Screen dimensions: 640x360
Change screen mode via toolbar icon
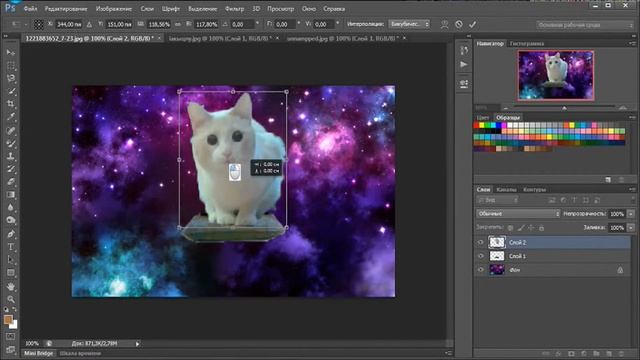[11, 349]
